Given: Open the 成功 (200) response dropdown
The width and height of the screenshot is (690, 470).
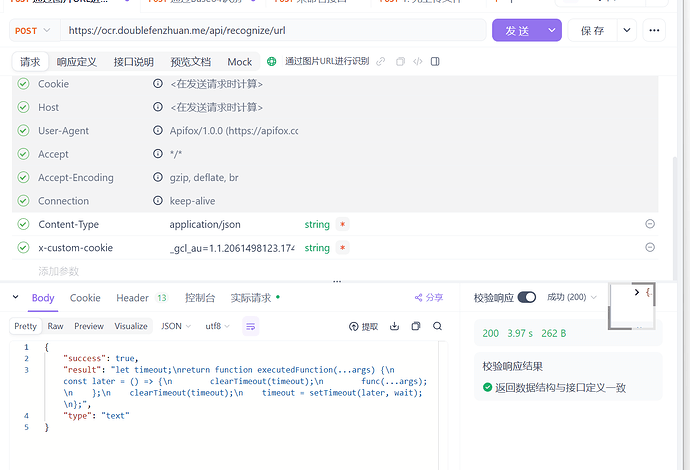Looking at the screenshot, I should 572,297.
